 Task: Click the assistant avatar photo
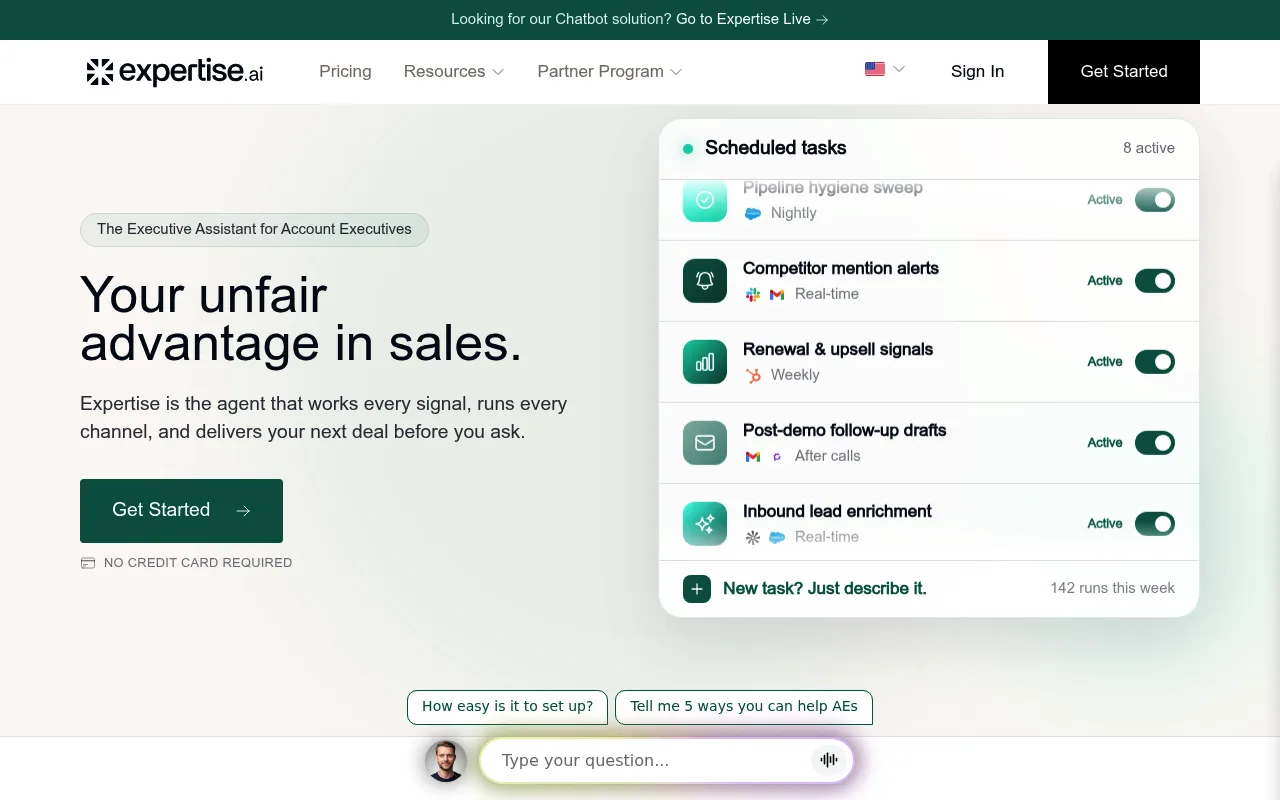point(446,761)
